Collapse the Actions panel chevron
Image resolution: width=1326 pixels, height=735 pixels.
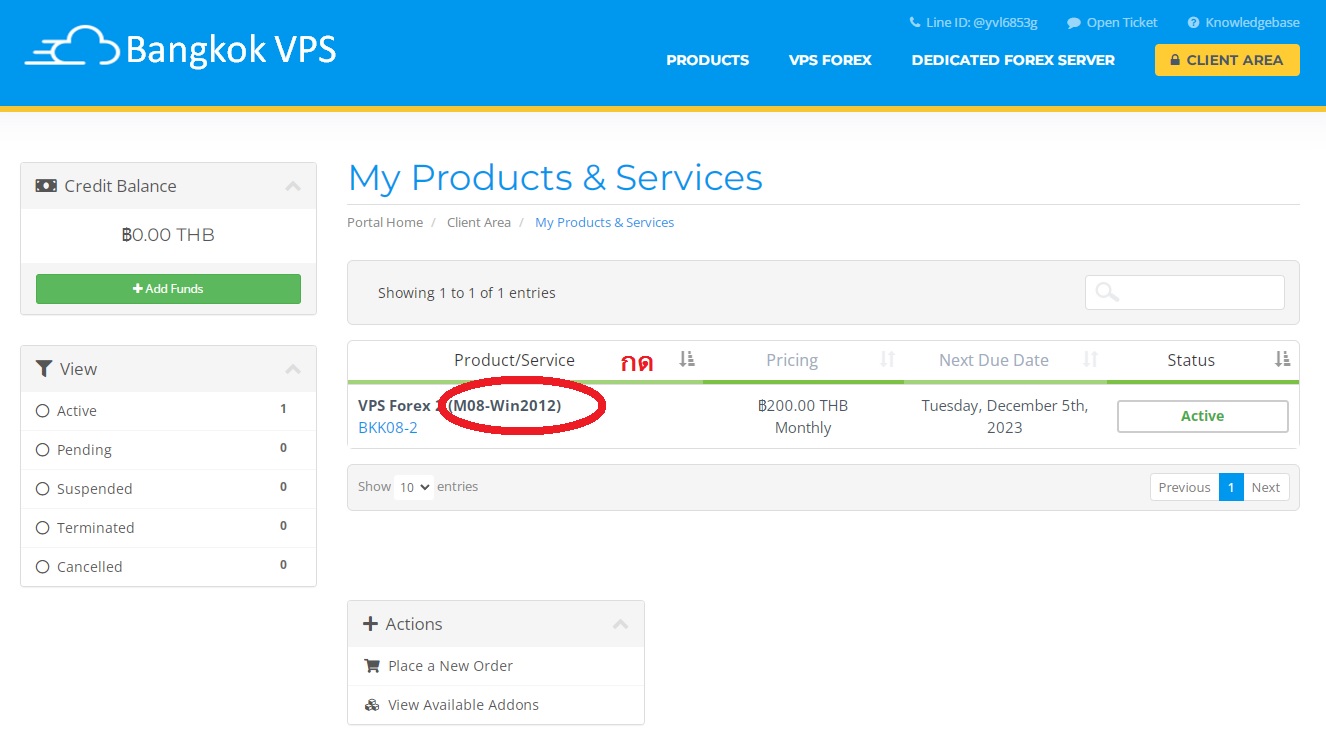click(x=621, y=624)
